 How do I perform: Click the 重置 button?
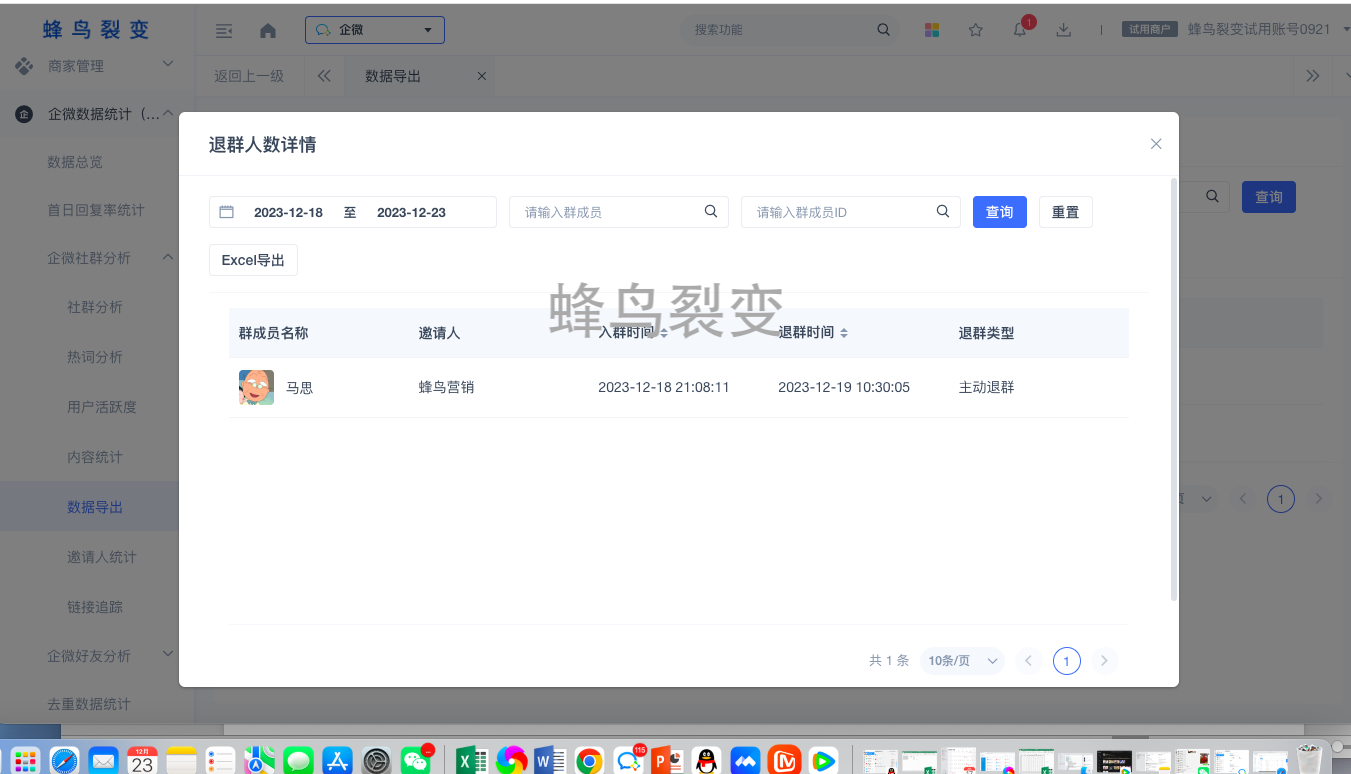coord(1065,212)
